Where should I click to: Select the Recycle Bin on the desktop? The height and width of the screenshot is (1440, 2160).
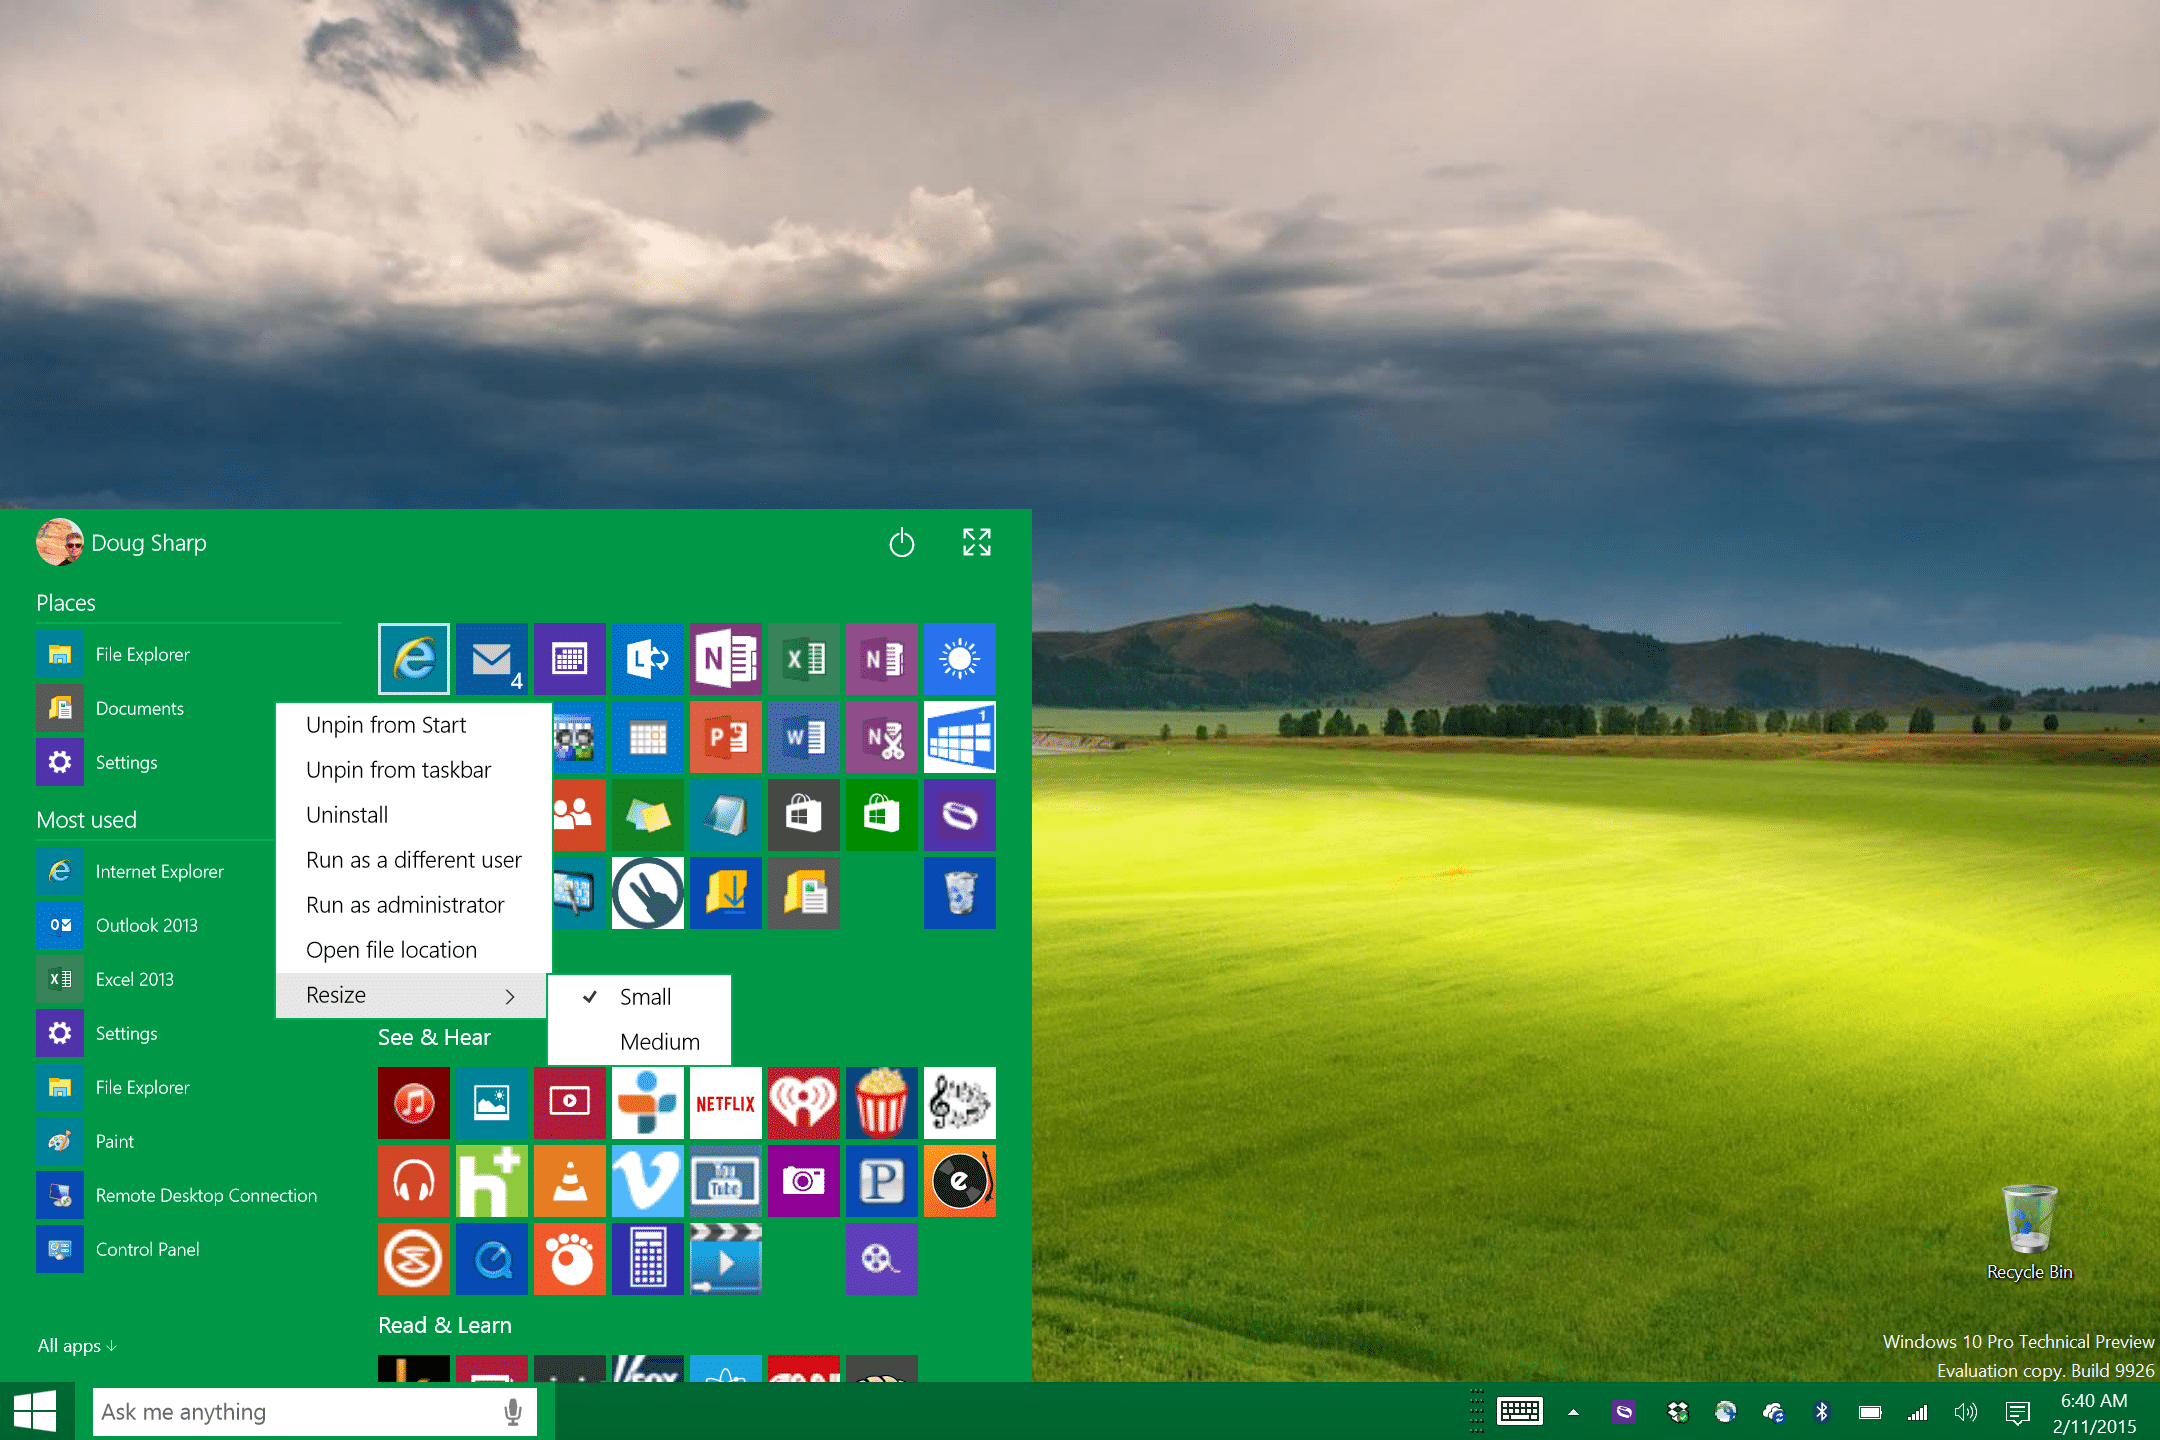(2029, 1232)
